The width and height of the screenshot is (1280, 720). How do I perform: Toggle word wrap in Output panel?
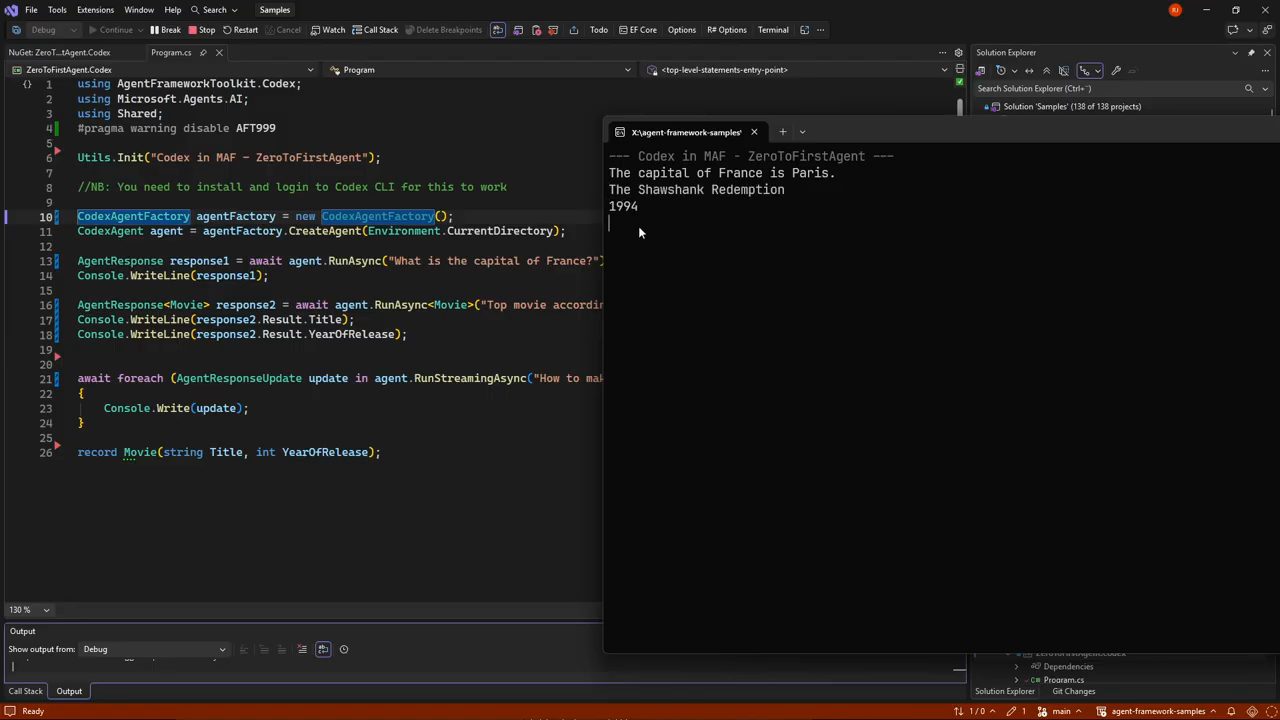point(323,650)
